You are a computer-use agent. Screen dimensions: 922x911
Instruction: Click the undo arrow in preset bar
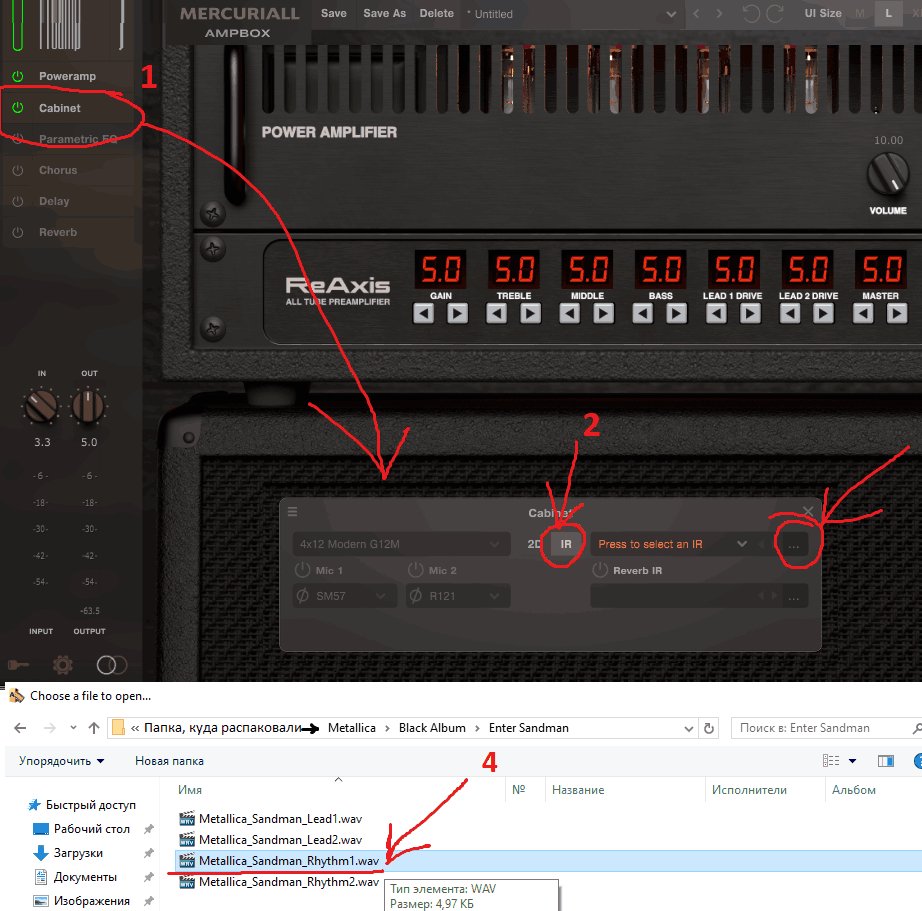(x=752, y=14)
